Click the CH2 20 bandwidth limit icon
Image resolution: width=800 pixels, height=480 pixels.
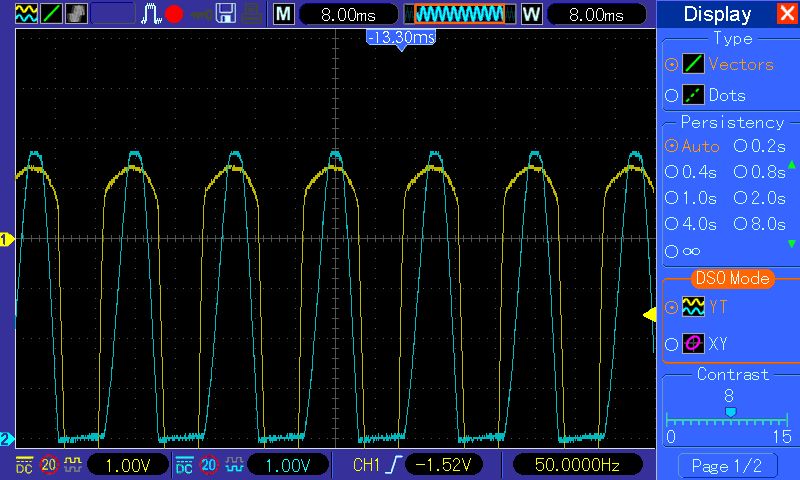[208, 465]
